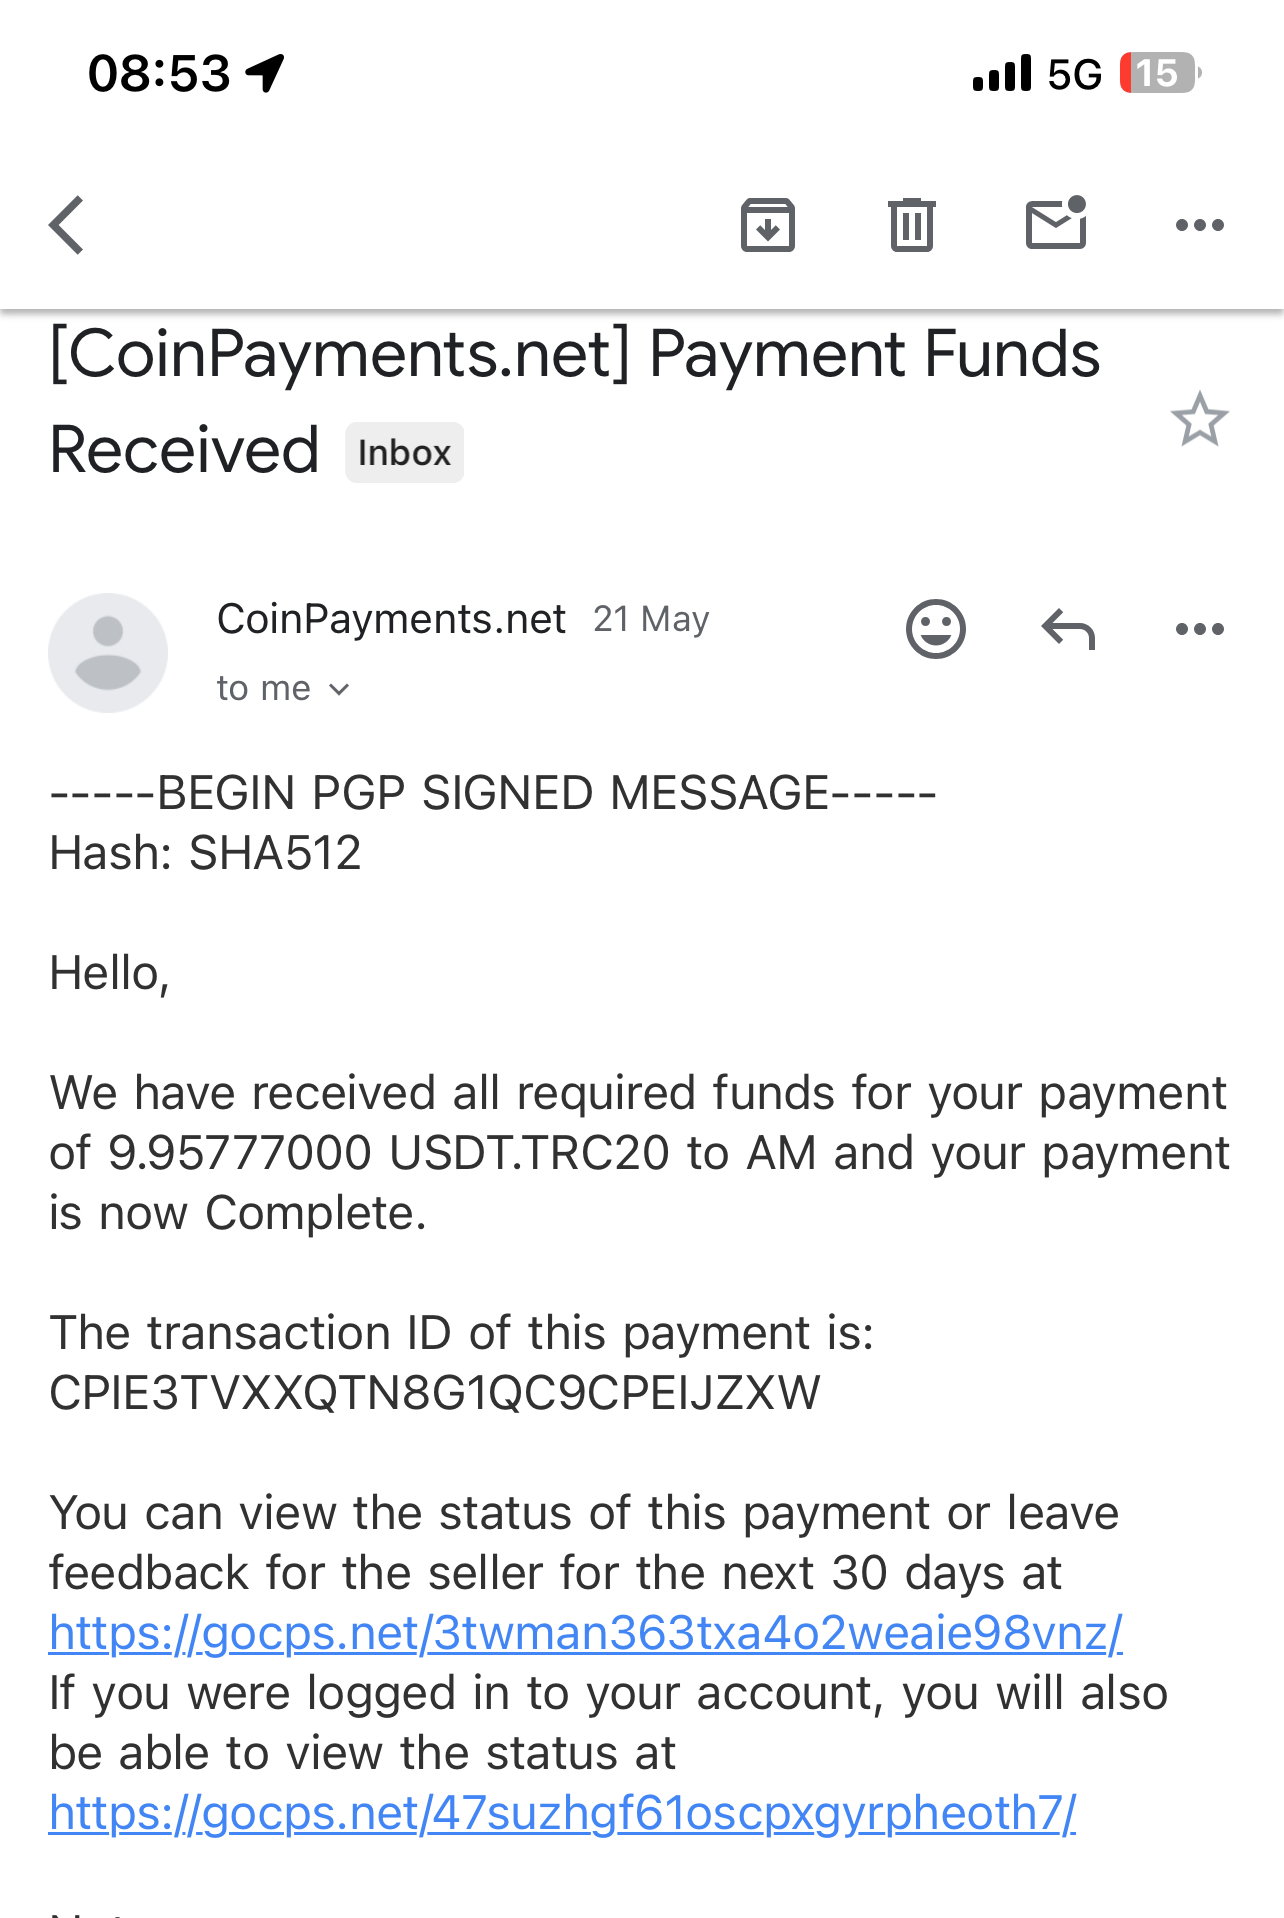
Task: Tap the email subject title text
Action: pos(575,401)
